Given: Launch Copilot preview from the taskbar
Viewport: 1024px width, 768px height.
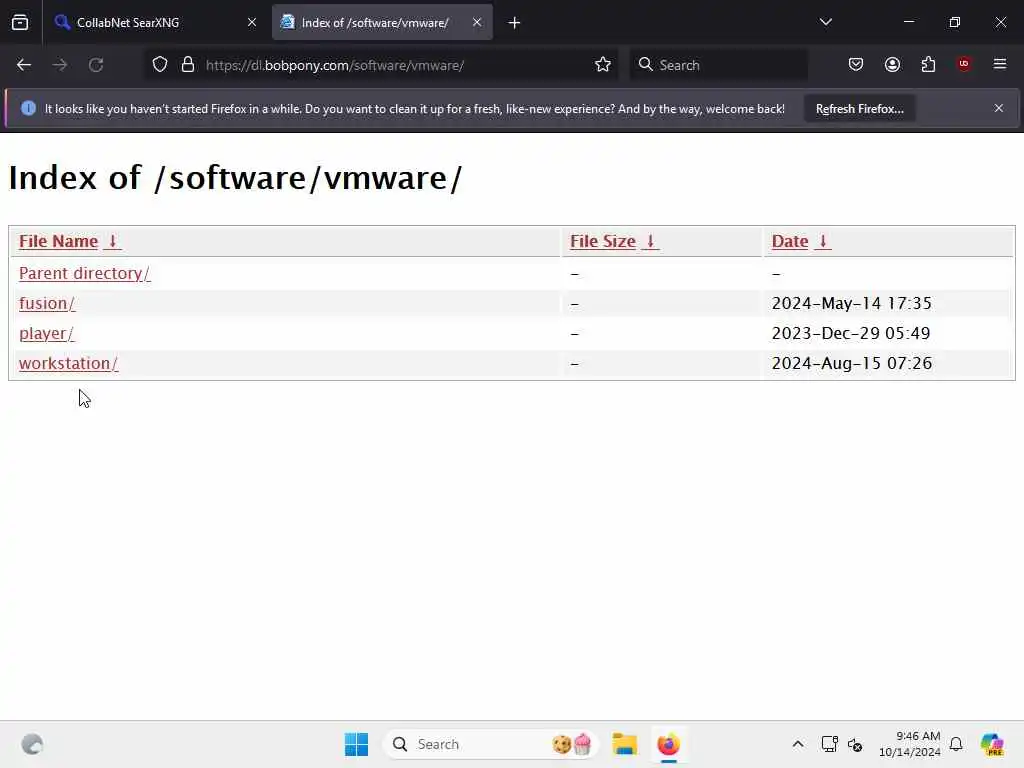Looking at the screenshot, I should [992, 744].
